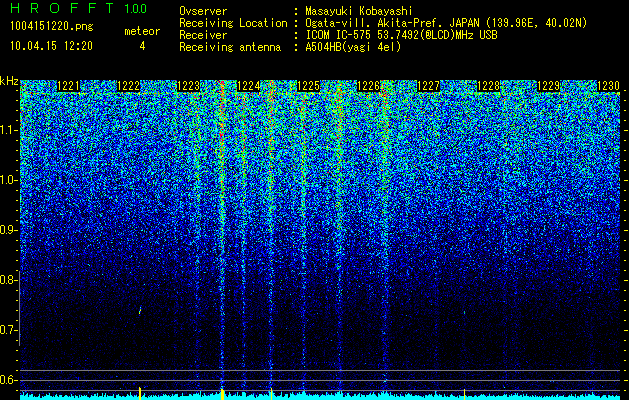Click the Receiving Location label
Viewport: 629px width, 400px height.
[233, 23]
